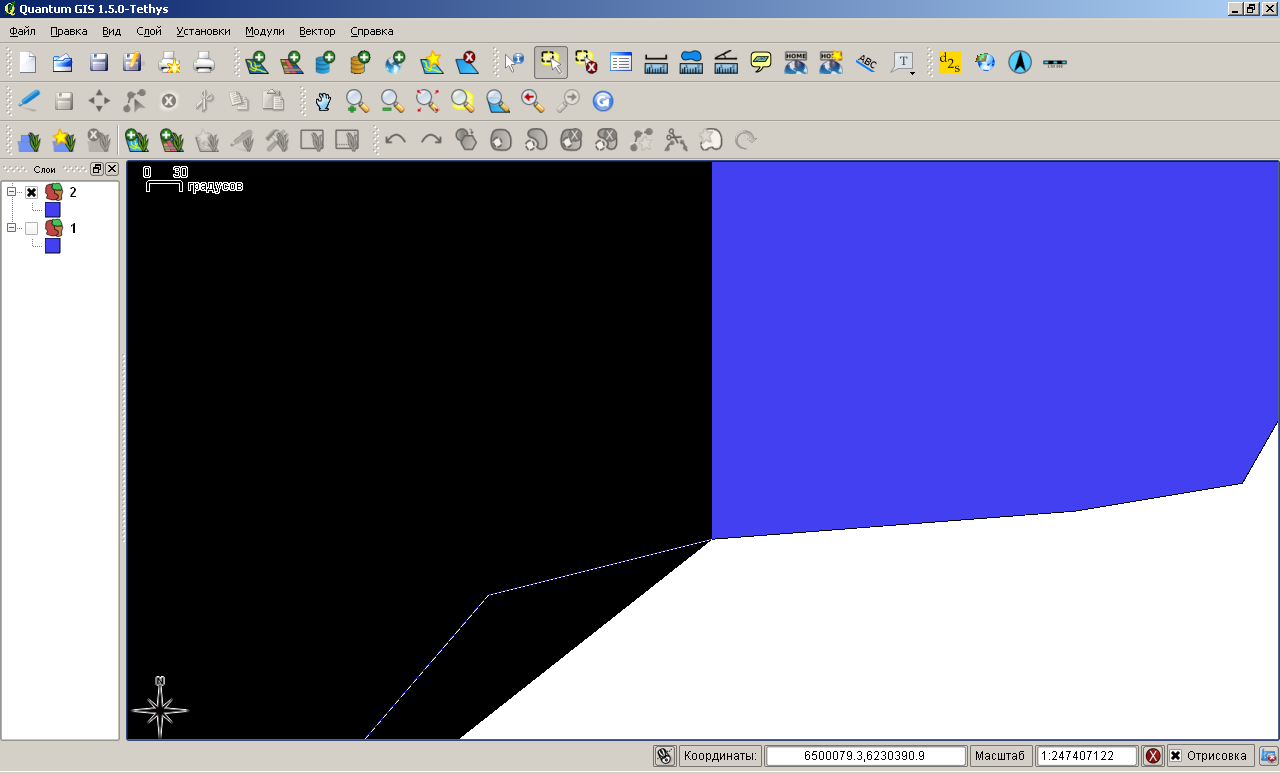Activate the Zoom In magnifier tool
The image size is (1280, 774).
point(357,101)
